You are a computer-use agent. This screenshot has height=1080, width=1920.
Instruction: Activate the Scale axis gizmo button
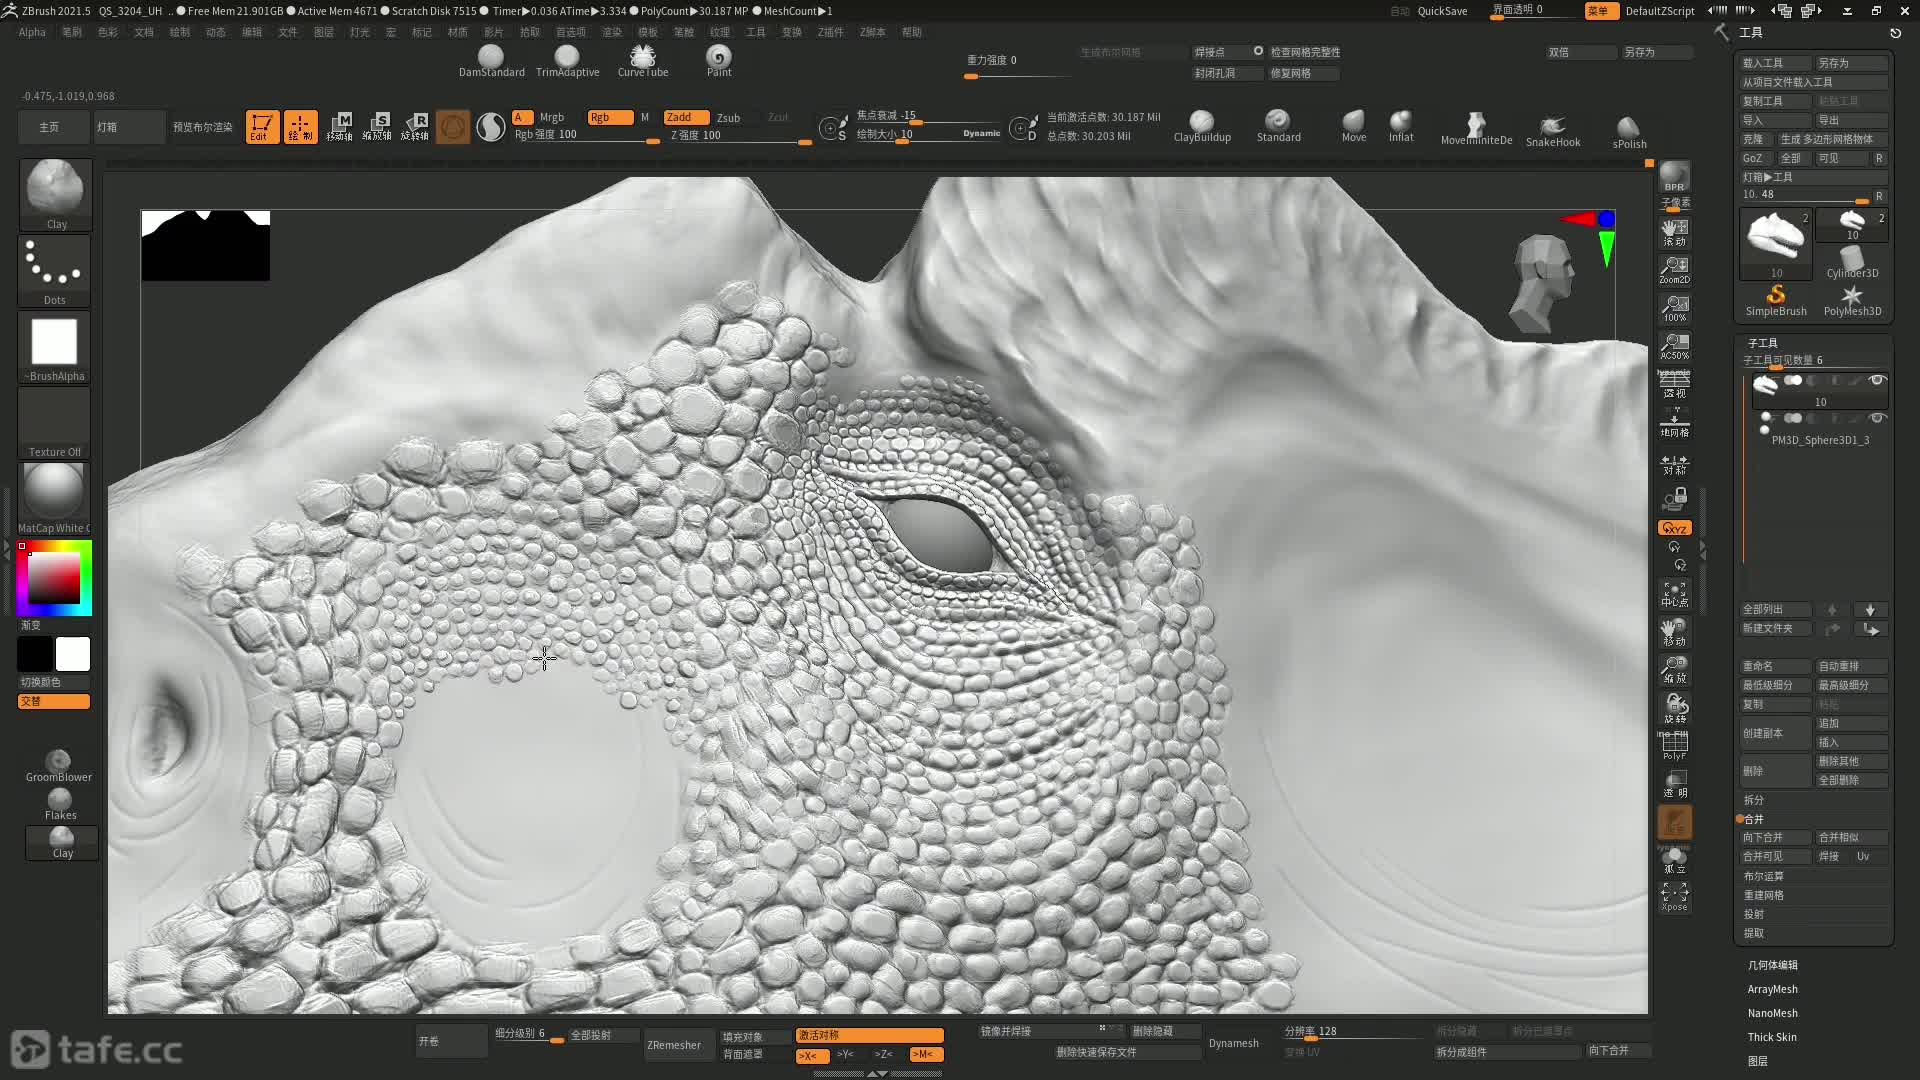click(377, 127)
